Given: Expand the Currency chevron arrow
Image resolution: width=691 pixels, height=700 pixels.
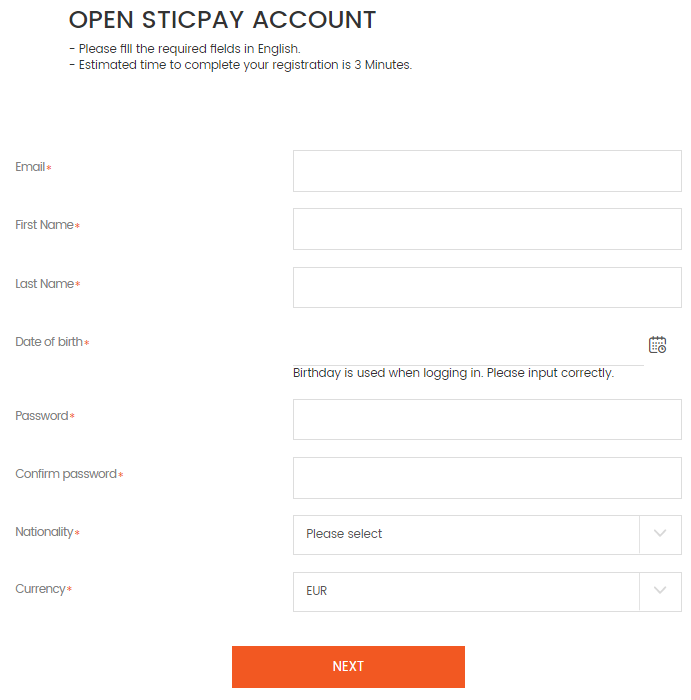Looking at the screenshot, I should tap(660, 590).
